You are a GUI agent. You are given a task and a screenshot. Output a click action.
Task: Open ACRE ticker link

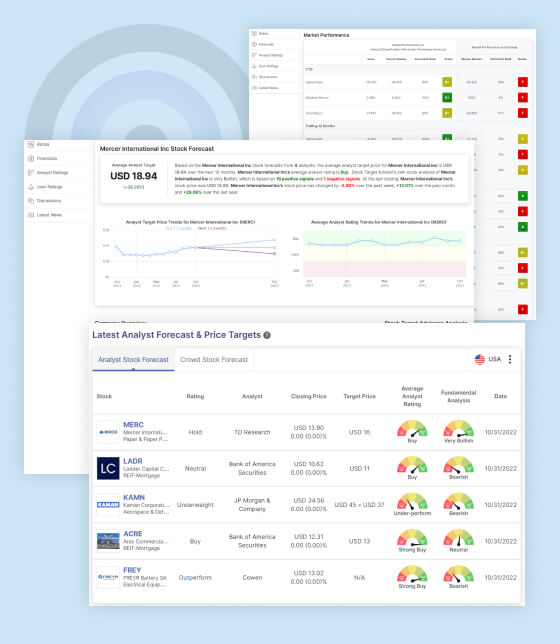pyautogui.click(x=133, y=534)
